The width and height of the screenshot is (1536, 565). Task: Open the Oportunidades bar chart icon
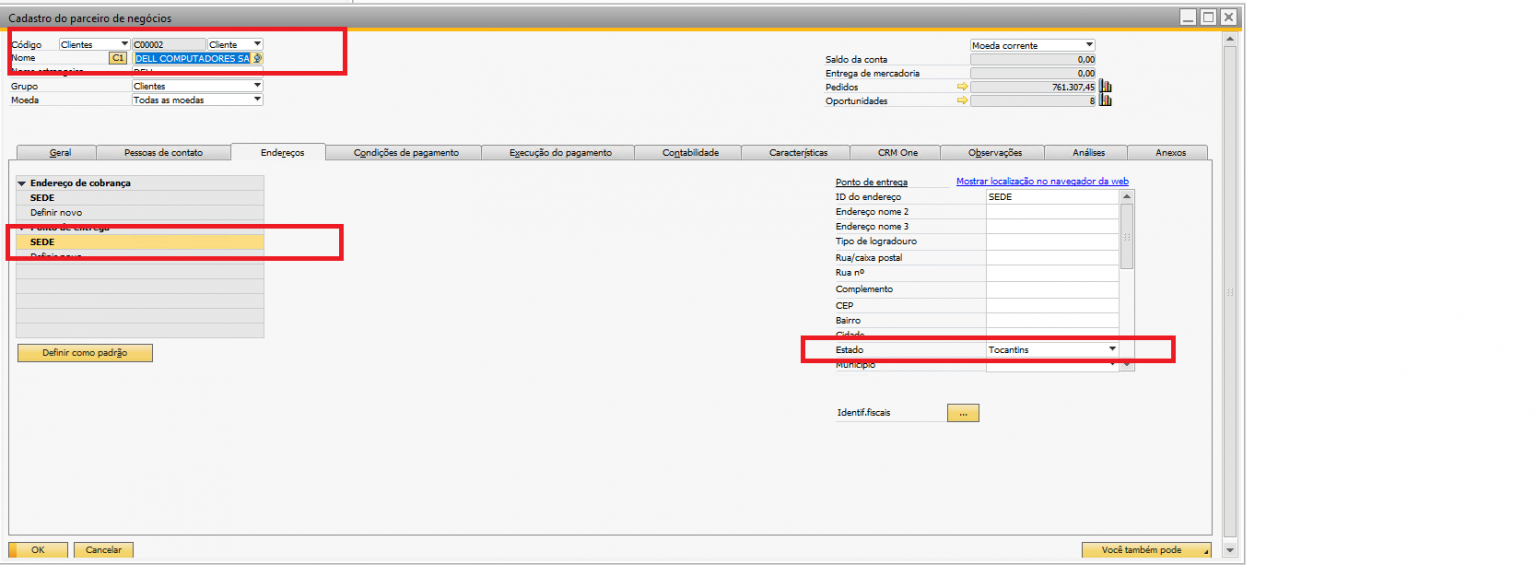[x=1105, y=101]
